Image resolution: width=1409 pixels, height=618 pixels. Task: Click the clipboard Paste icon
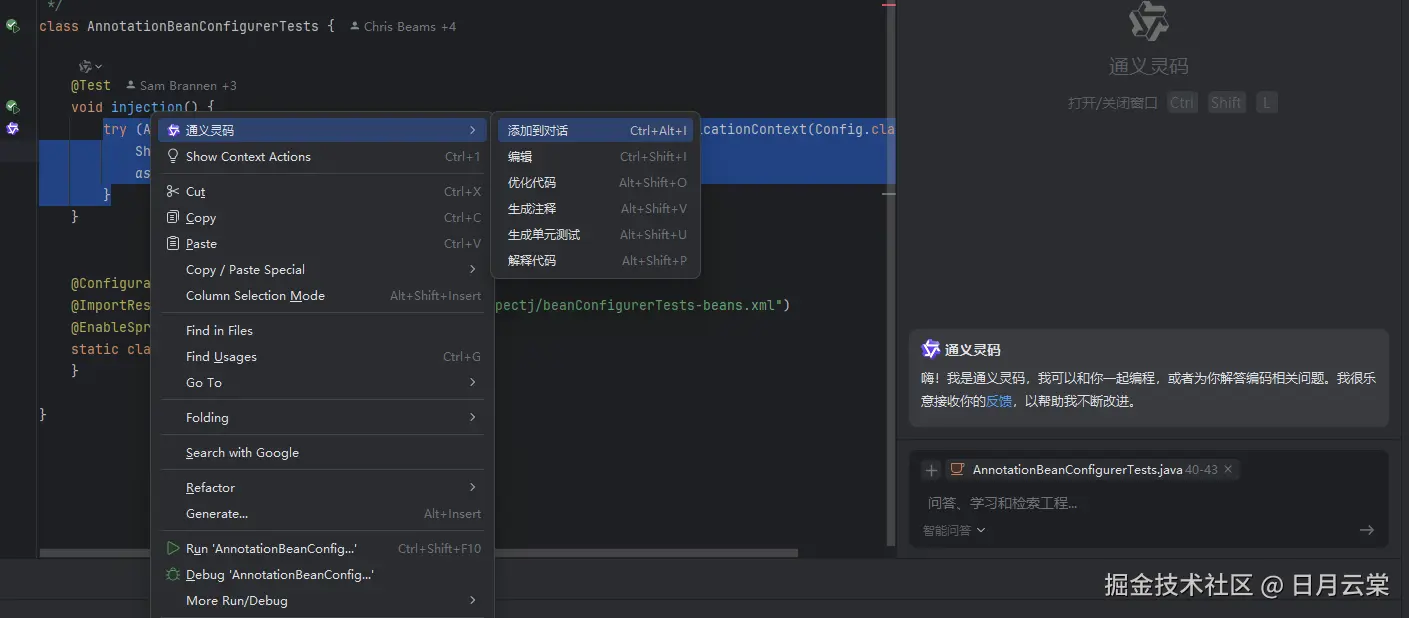pos(173,243)
